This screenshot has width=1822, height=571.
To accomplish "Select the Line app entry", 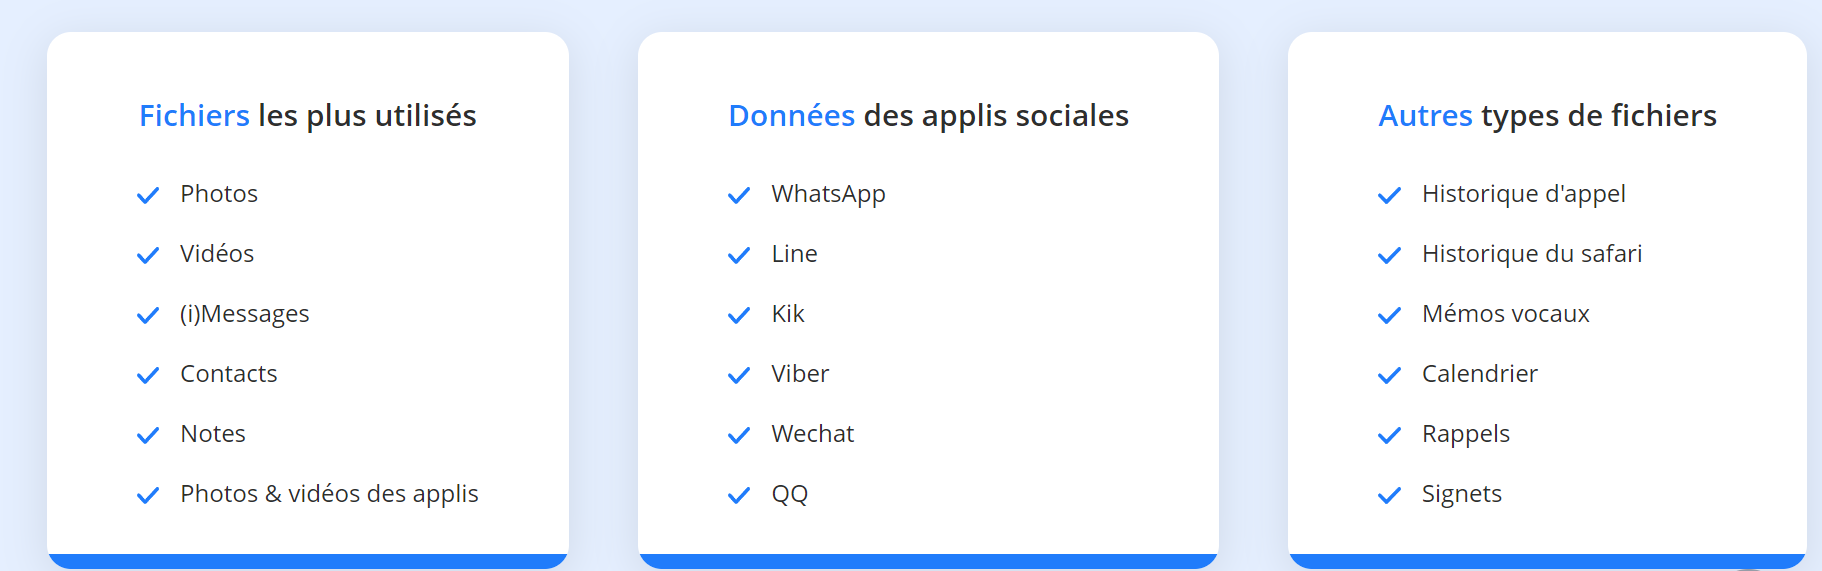I will (x=794, y=254).
